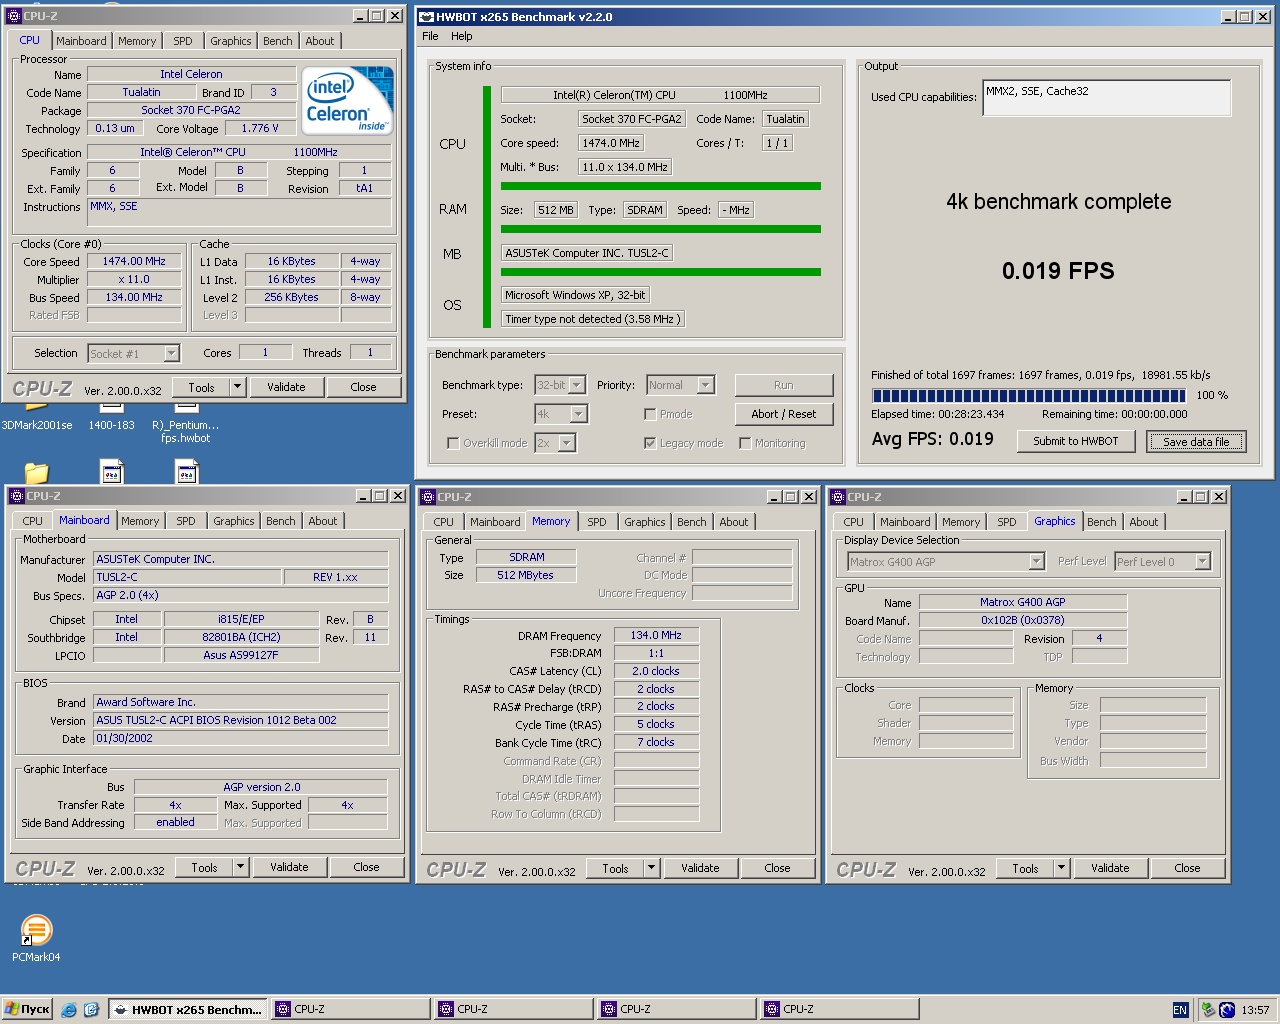Click the globe tray icon beside the clock
The image size is (1280, 1024).
pyautogui.click(x=1227, y=1010)
